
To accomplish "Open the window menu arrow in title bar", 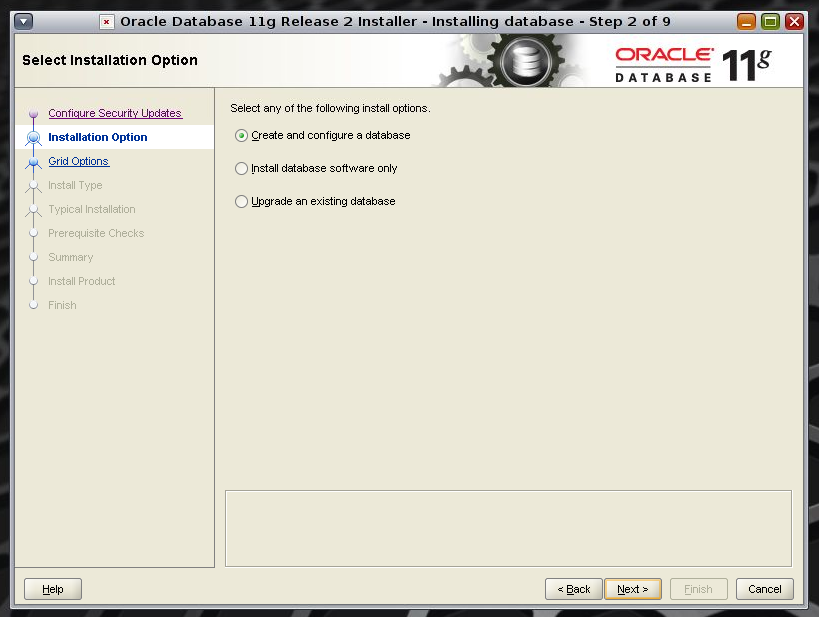I will pyautogui.click(x=24, y=21).
